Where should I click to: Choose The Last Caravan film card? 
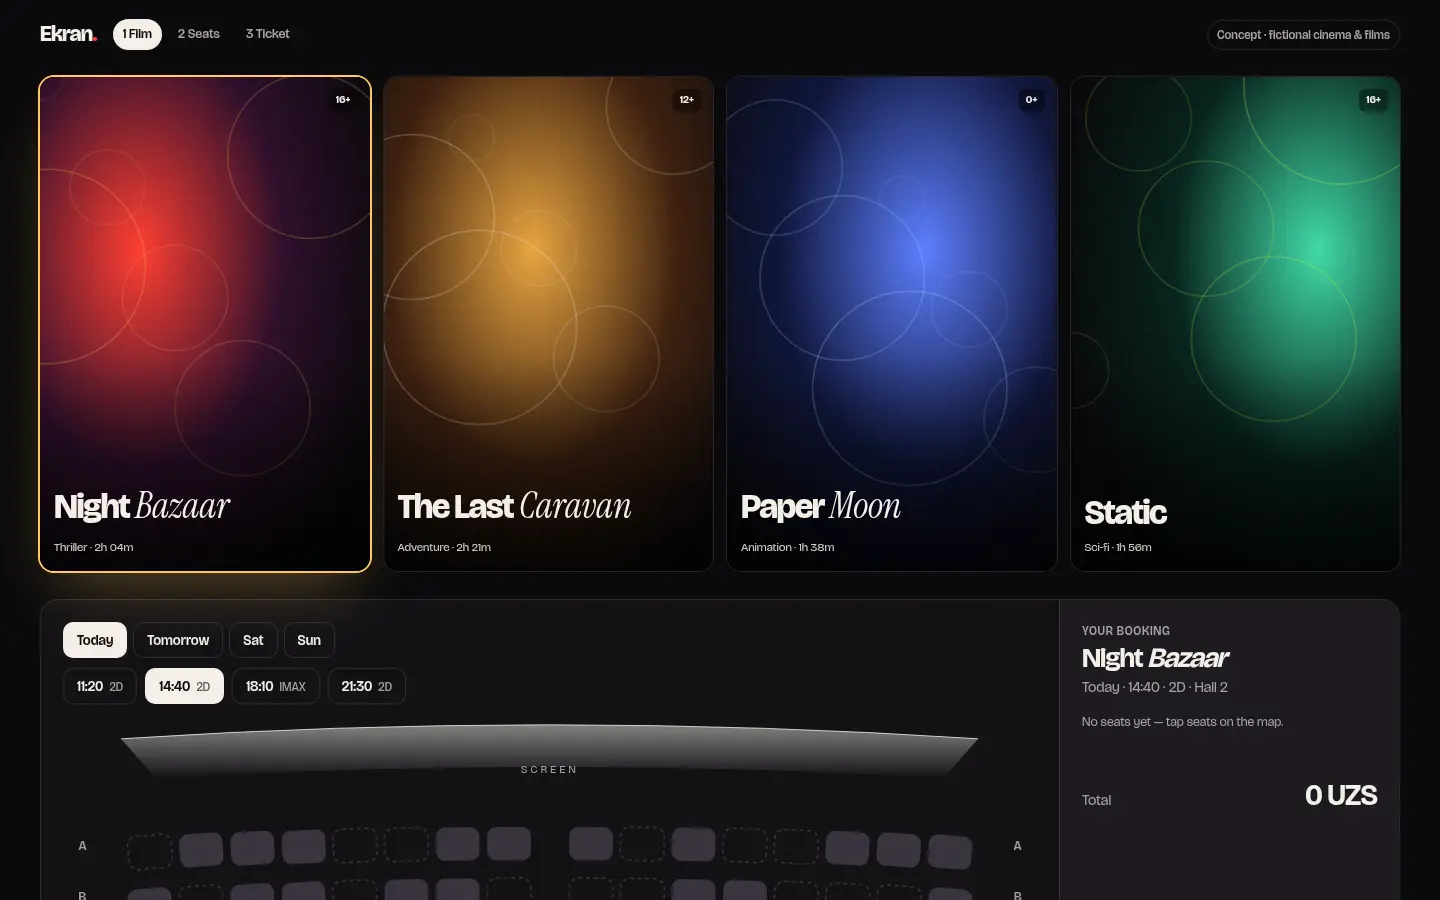[x=548, y=324]
